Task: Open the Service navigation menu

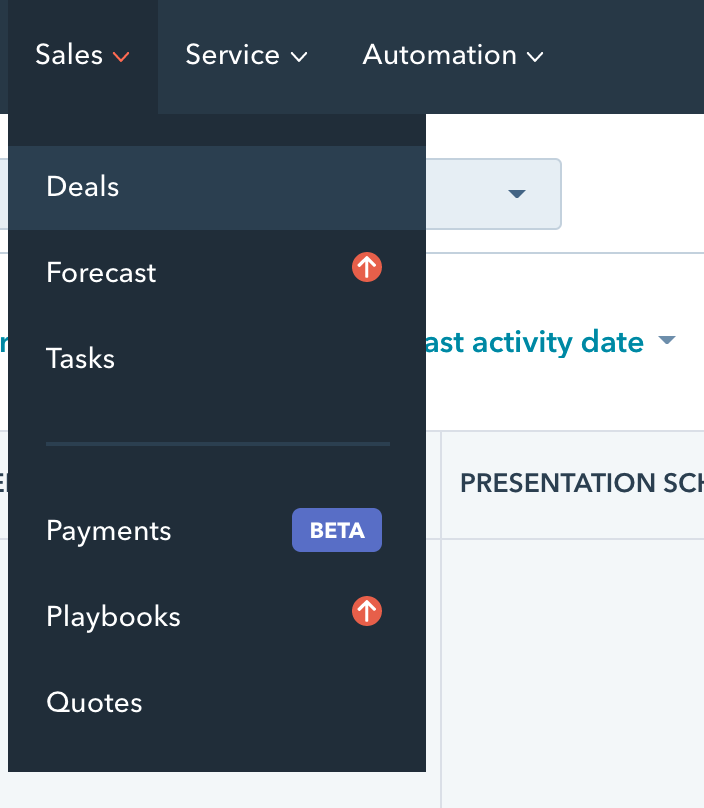Action: tap(232, 55)
